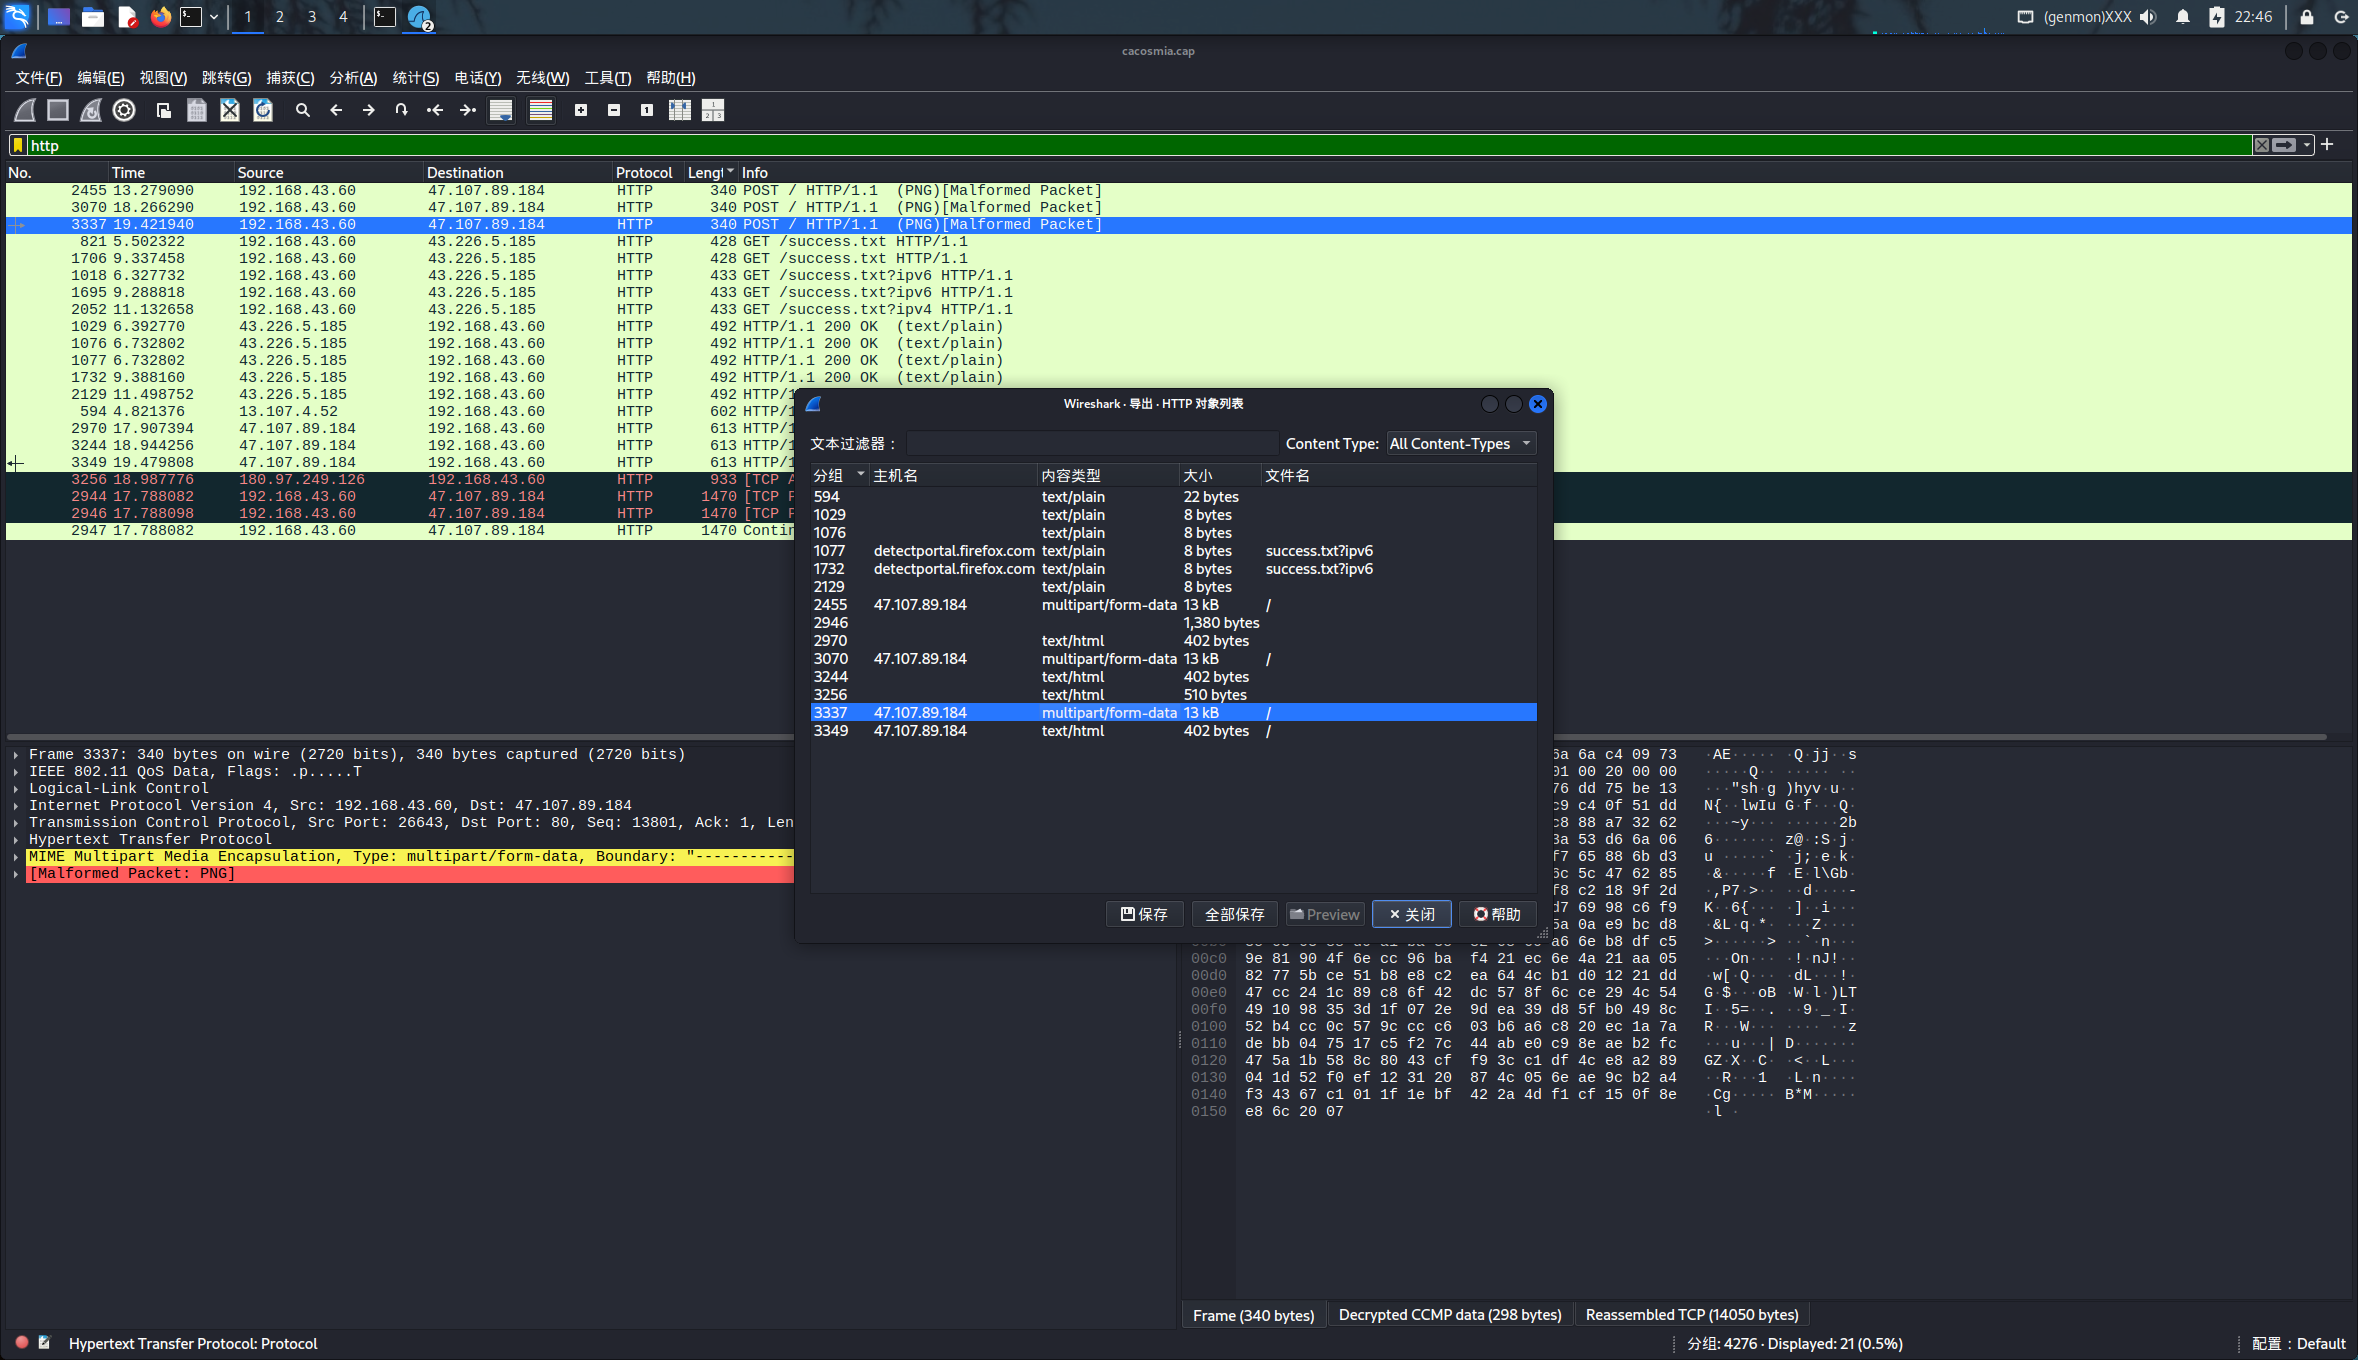Click the close capture file icon
2358x1360 pixels.
tap(230, 110)
